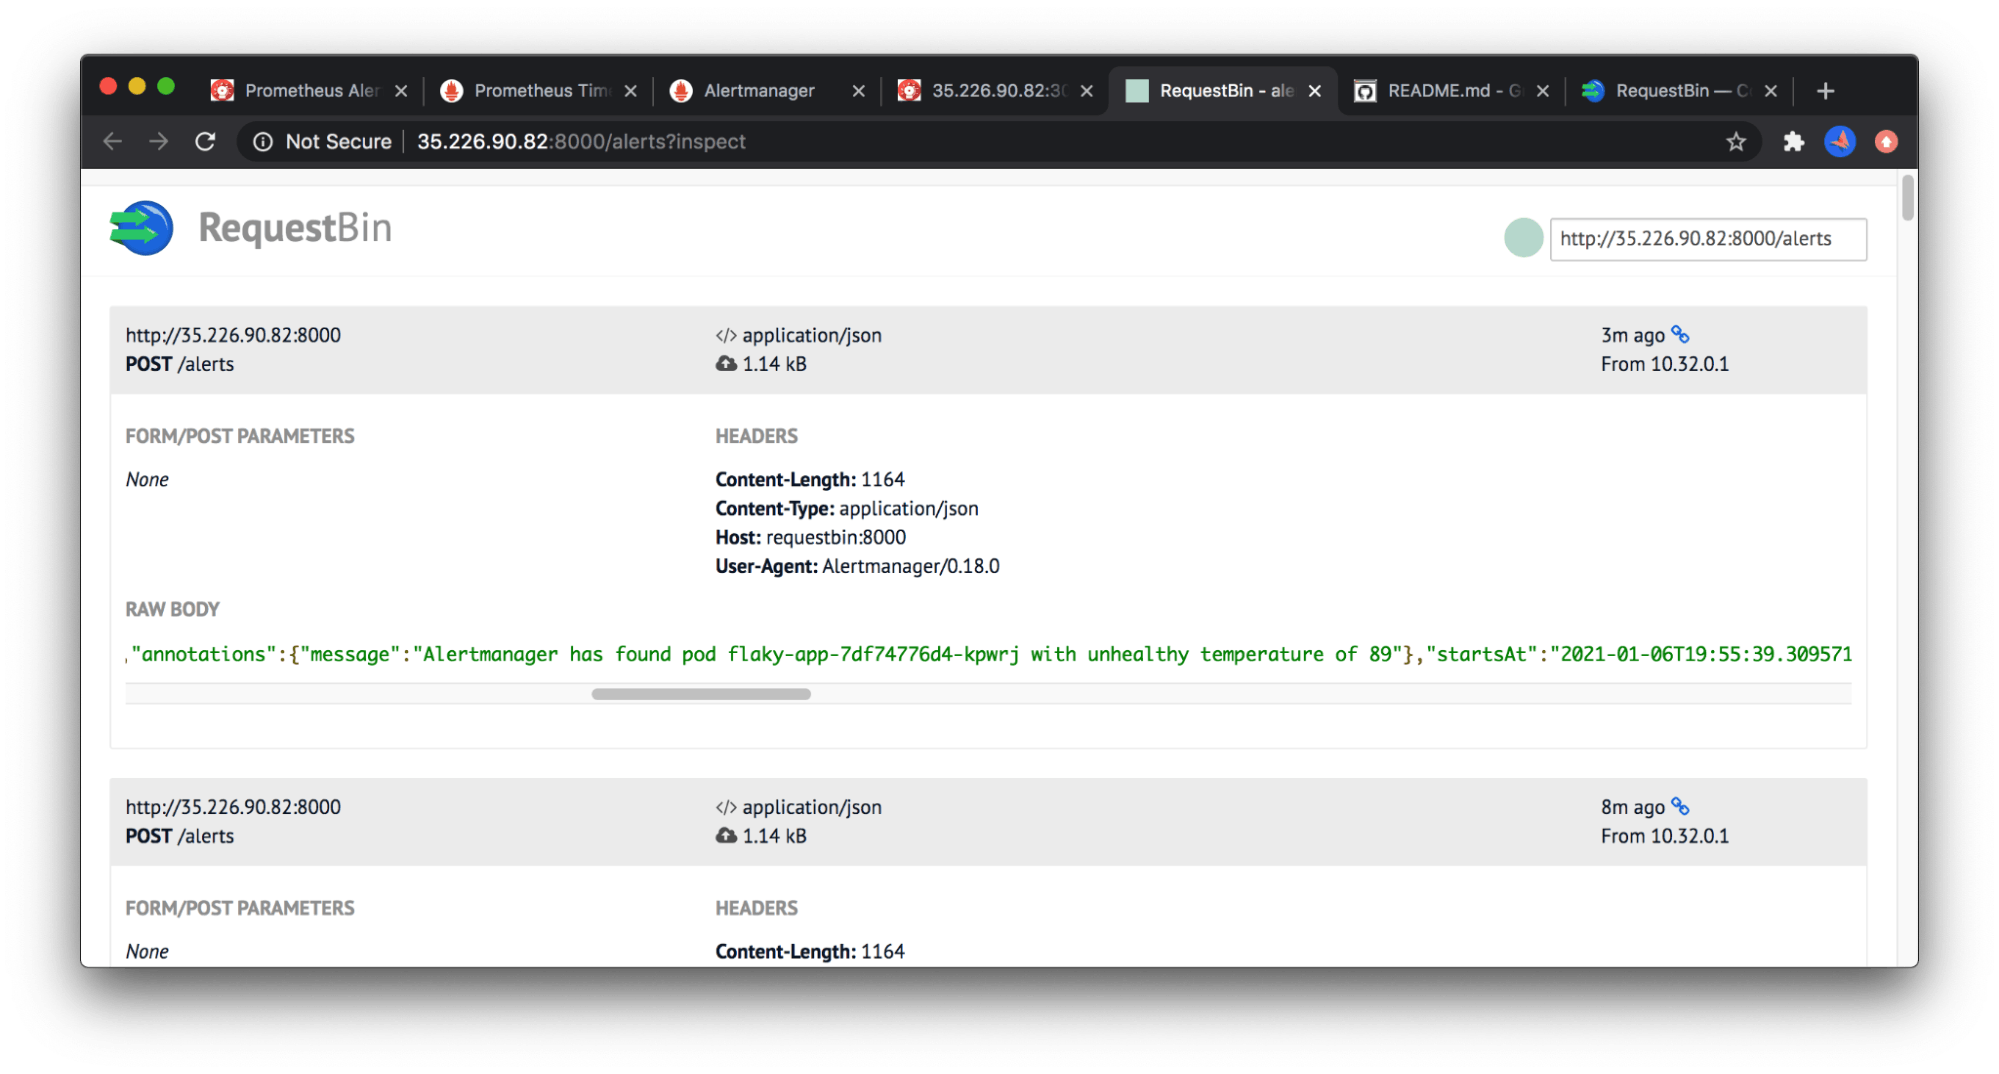Click the second From 10.32.0.1 text
Image resolution: width=1999 pixels, height=1074 pixels.
coord(1664,836)
